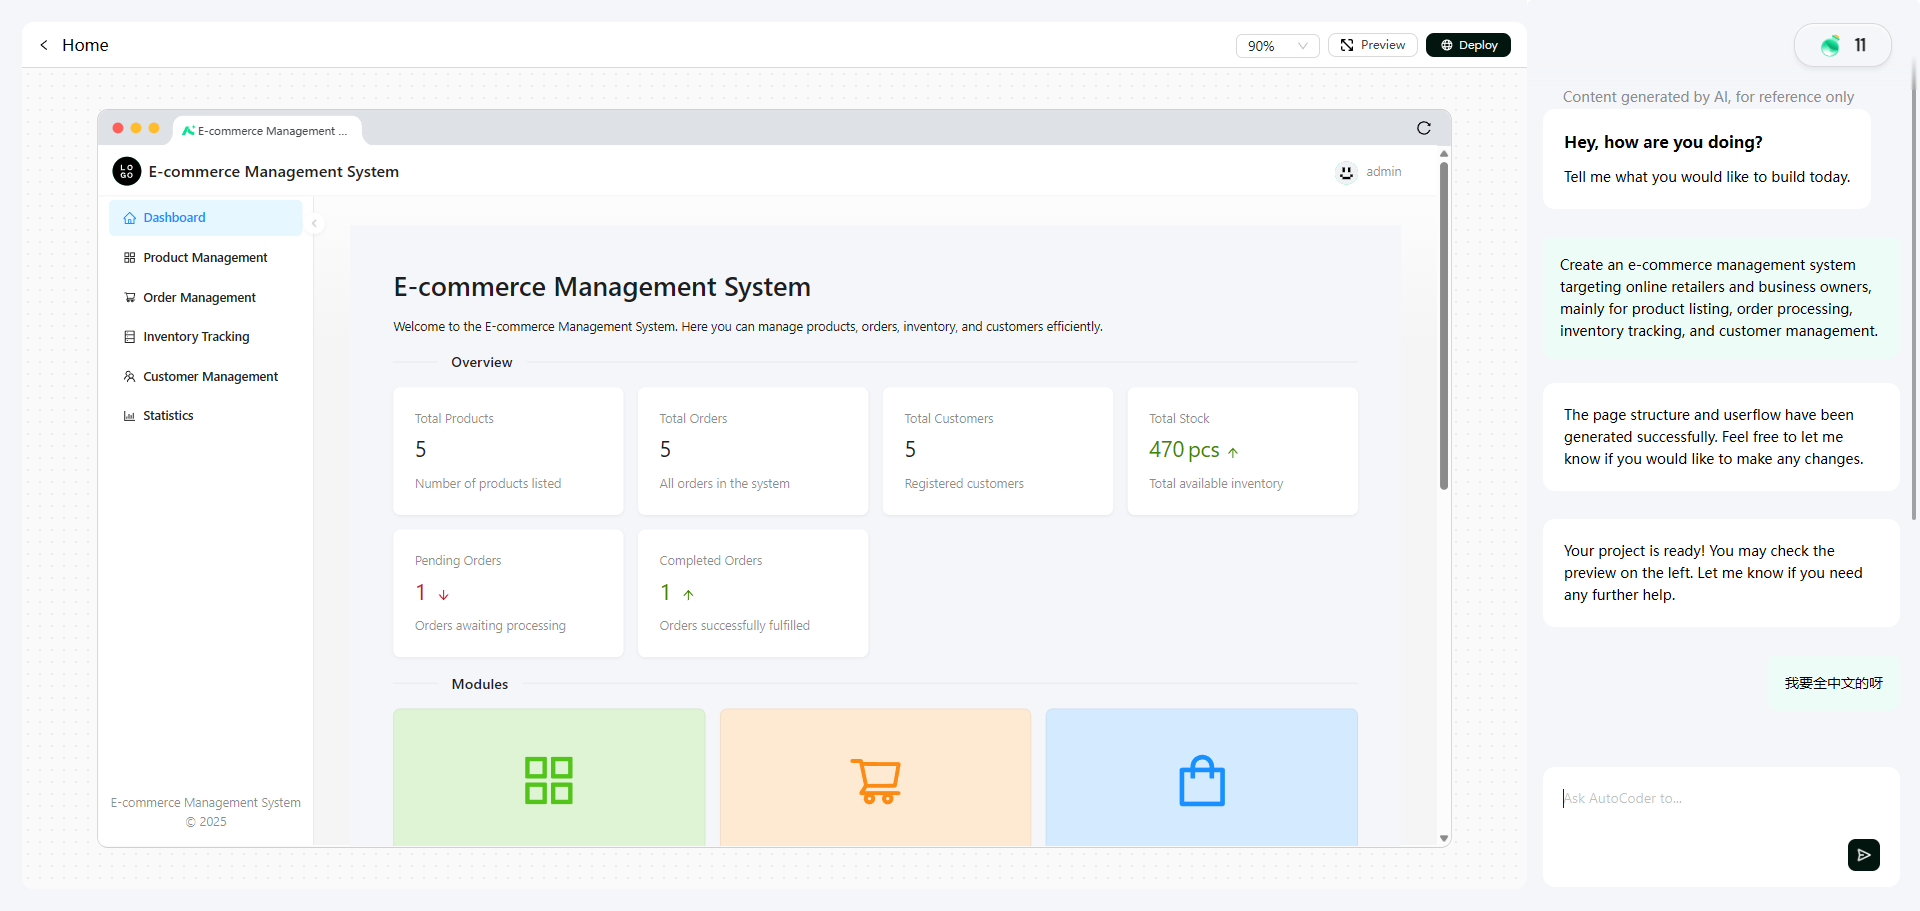1920x911 pixels.
Task: Click the Order Management cart icon in sidebar
Action: click(x=129, y=298)
